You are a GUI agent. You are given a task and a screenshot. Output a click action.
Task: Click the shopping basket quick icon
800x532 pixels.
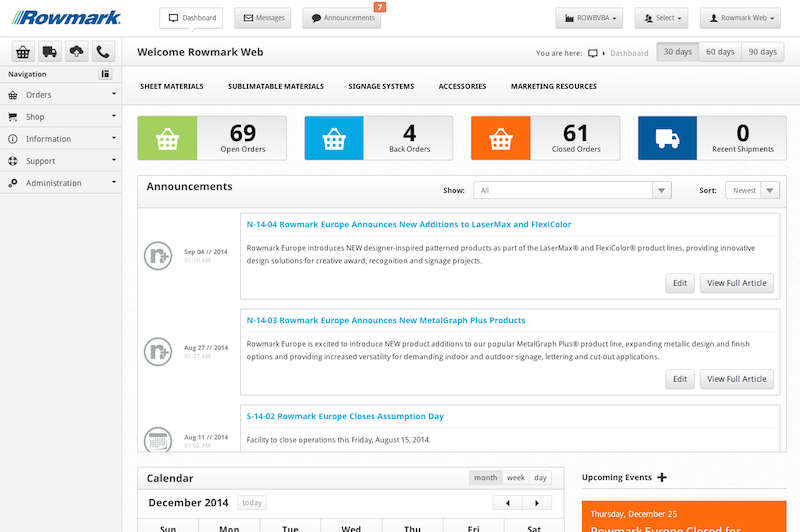point(23,52)
